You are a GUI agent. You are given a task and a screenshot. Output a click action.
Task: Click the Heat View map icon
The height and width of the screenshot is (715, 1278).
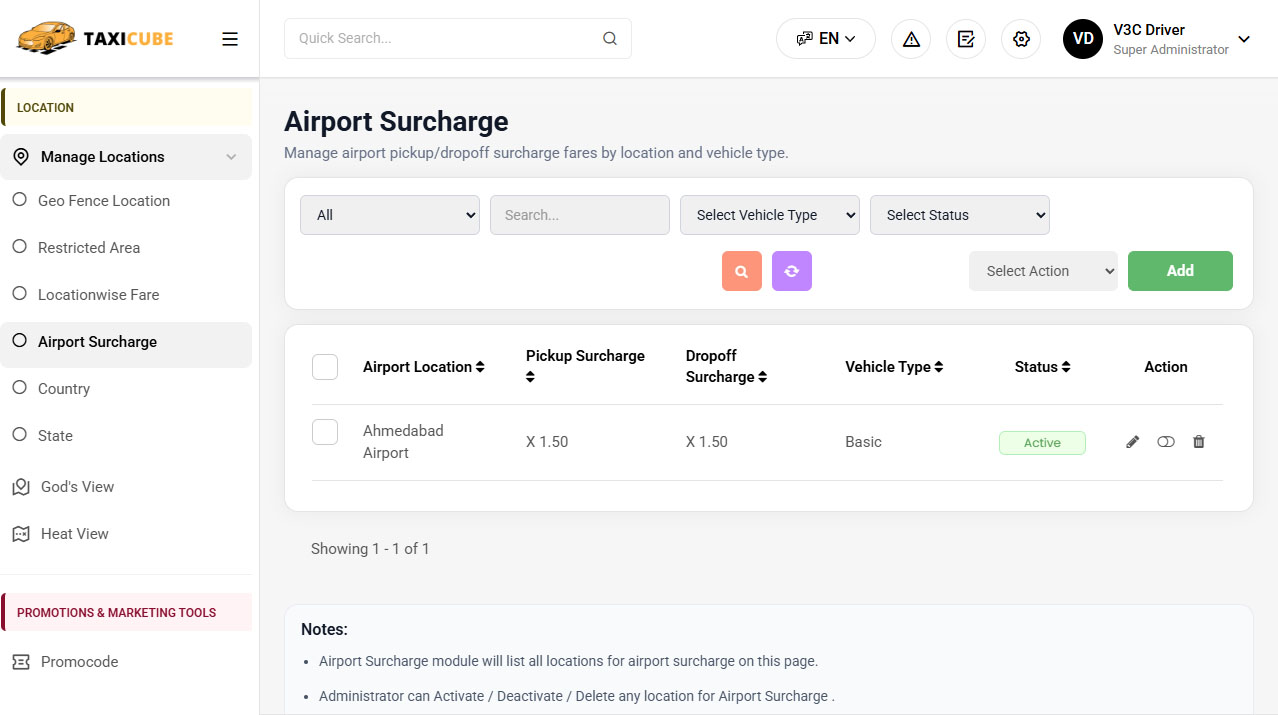tap(21, 534)
